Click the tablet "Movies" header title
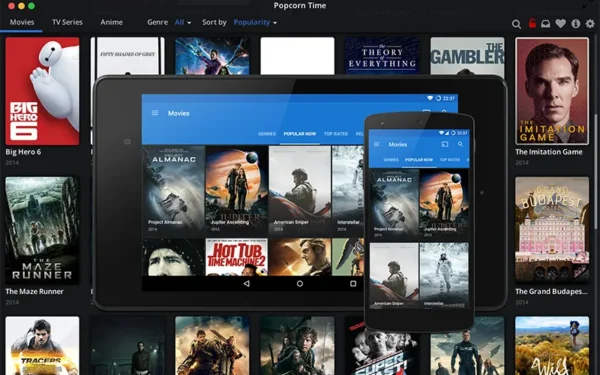Screen dimensions: 600x375 coord(179,113)
